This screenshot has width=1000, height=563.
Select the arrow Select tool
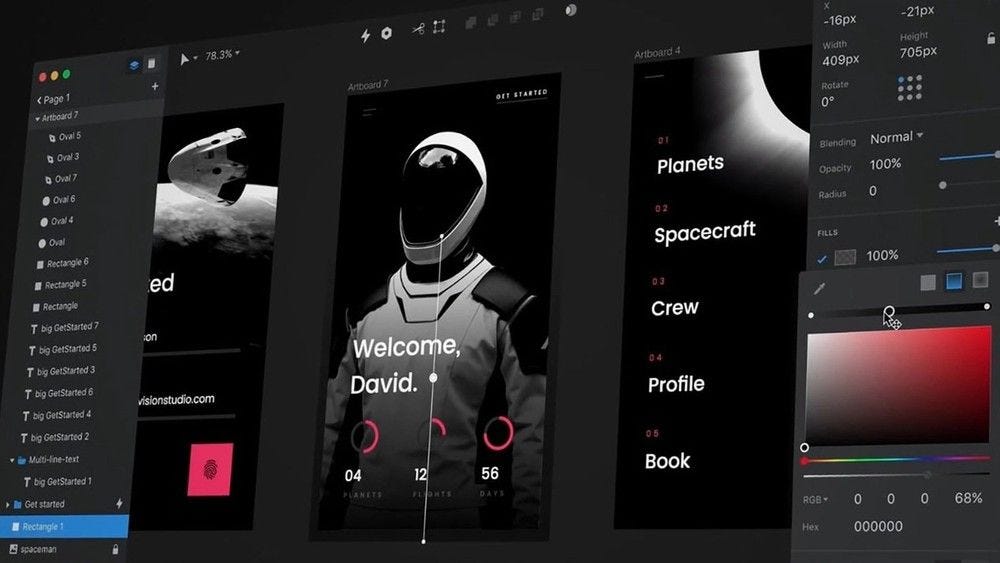(184, 59)
